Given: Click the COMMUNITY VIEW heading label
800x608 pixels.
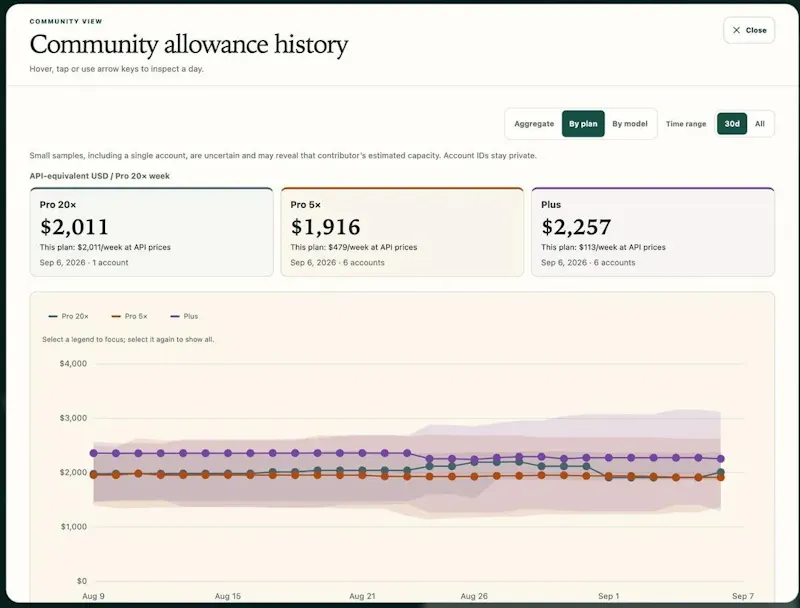Looking at the screenshot, I should pos(66,21).
